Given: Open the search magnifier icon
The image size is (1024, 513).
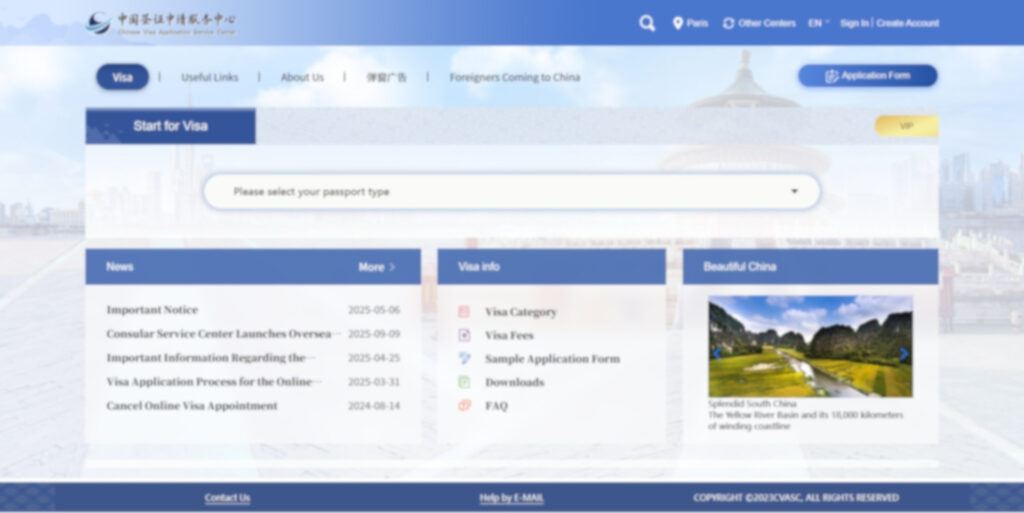Looking at the screenshot, I should pos(647,23).
